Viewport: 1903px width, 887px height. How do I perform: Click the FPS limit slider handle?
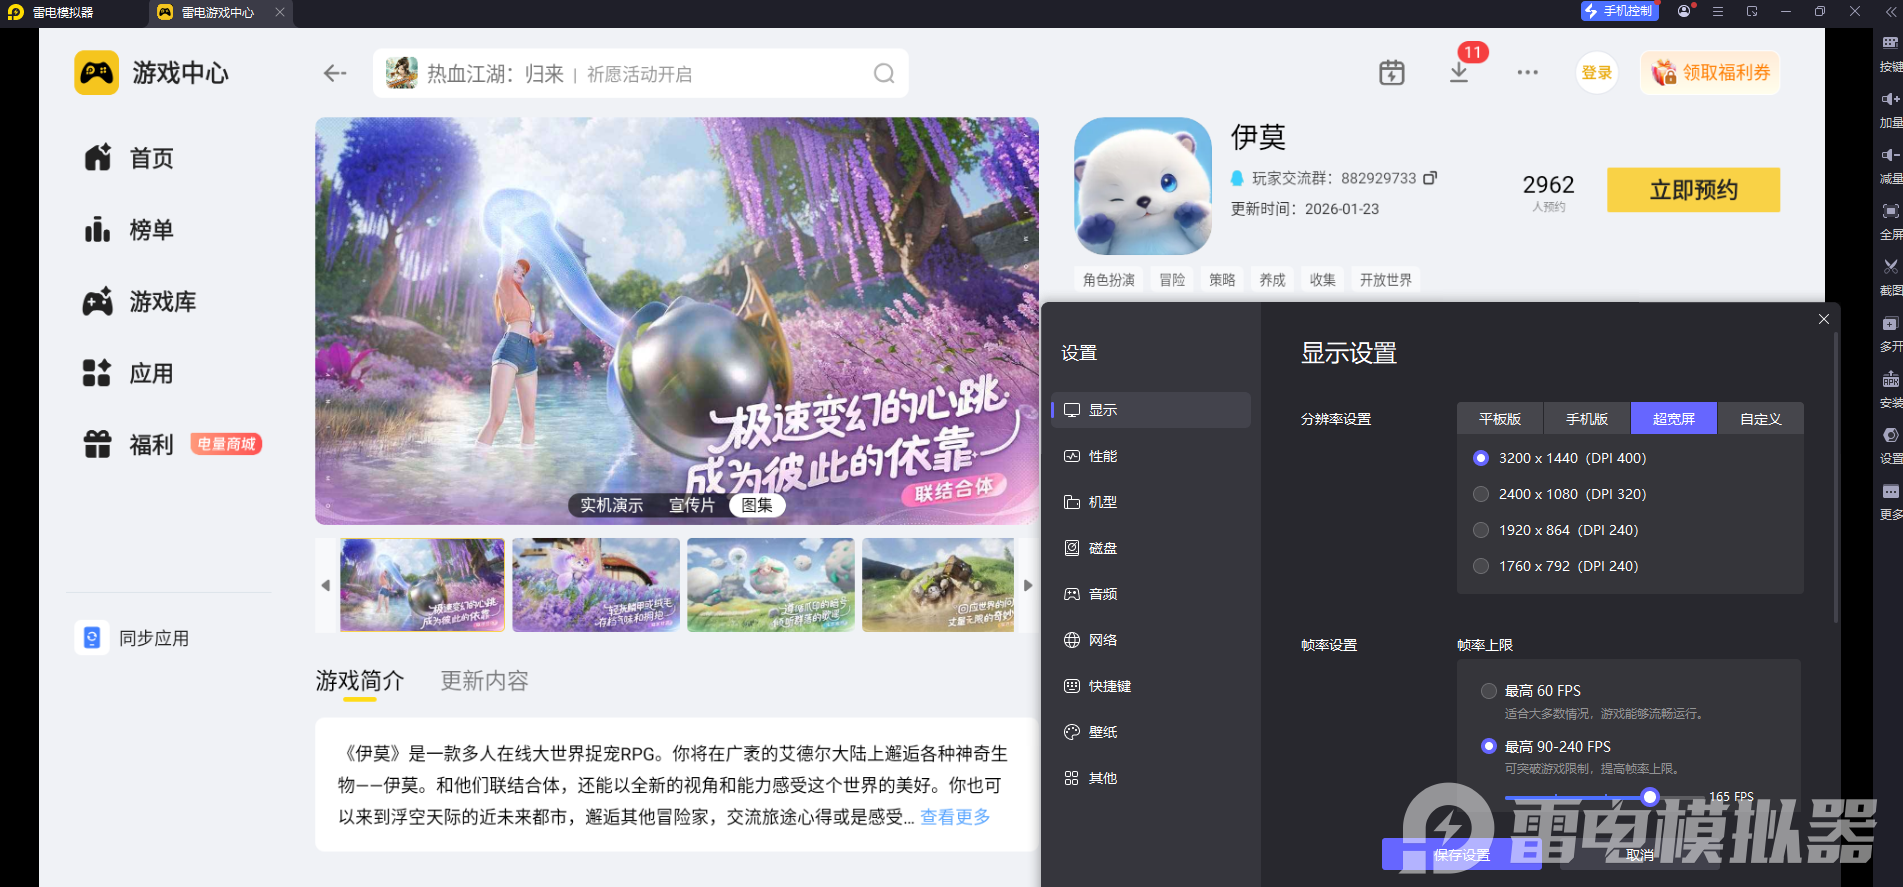pyautogui.click(x=1650, y=797)
